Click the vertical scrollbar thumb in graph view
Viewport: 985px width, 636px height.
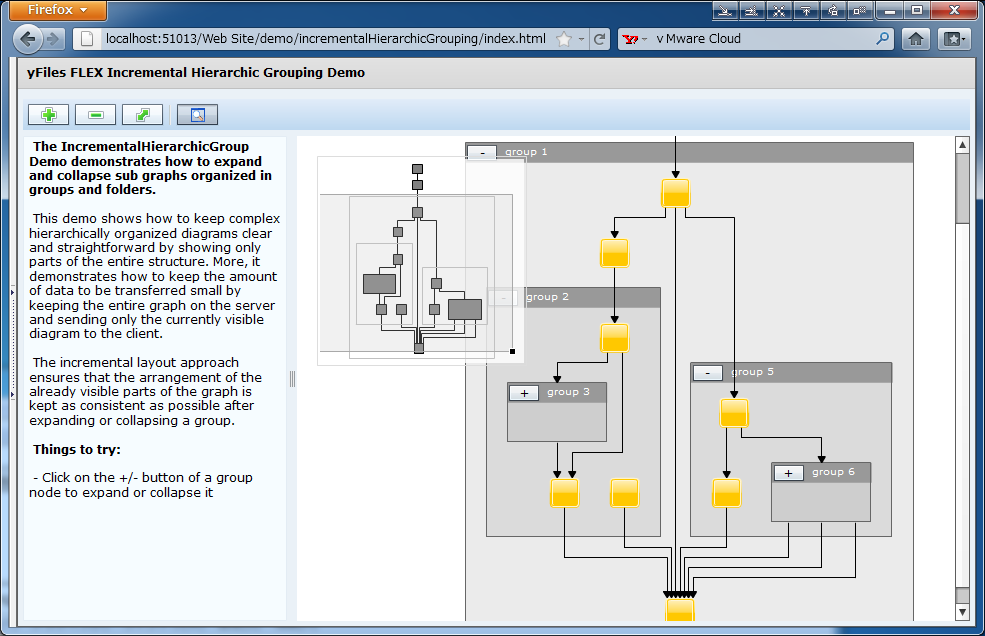point(962,188)
